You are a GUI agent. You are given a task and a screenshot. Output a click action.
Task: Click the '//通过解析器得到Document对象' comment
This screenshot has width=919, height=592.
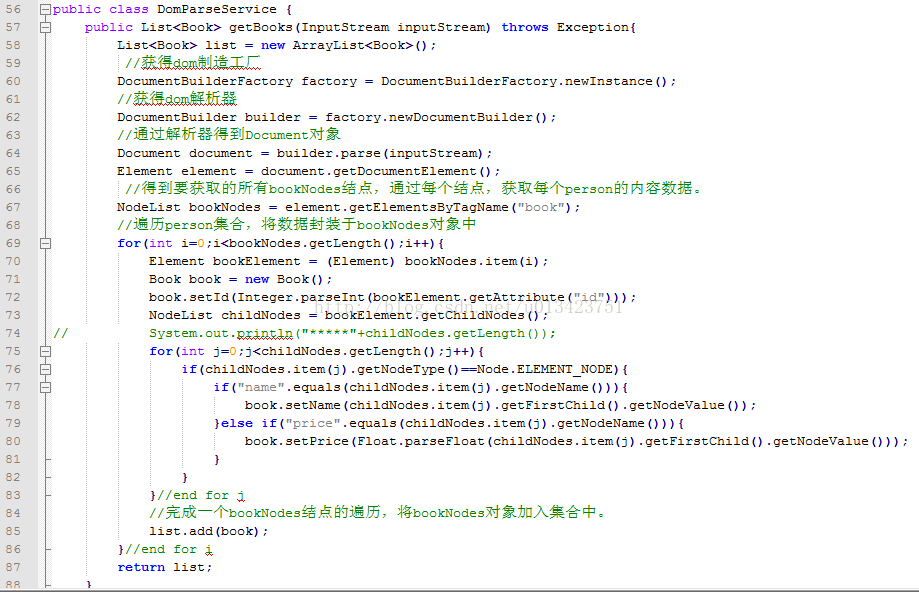(x=229, y=134)
